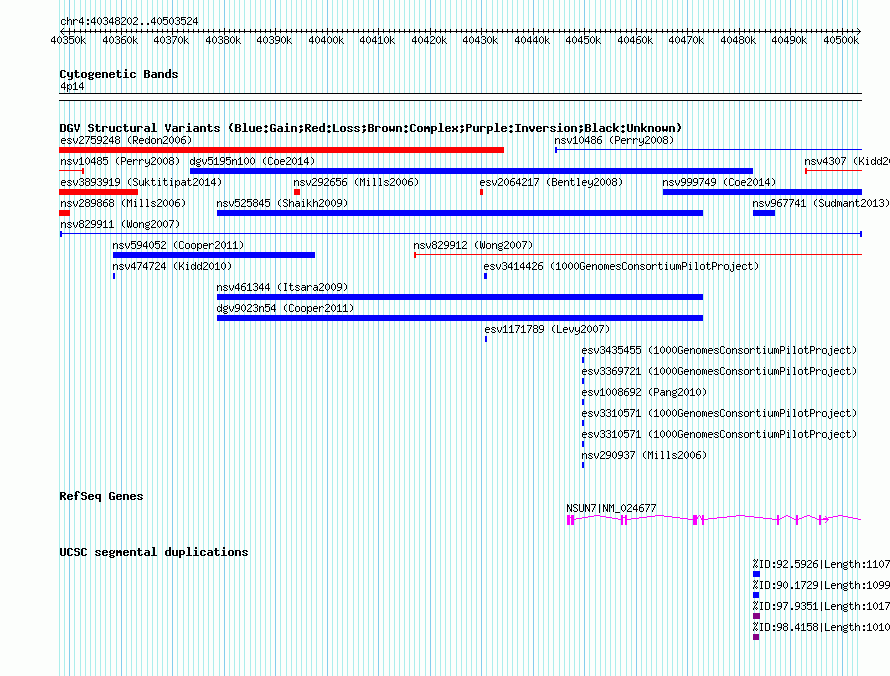Select the nsv967741 (Sudmant2013) blue bar
Viewport: 890px width, 676px height.
tap(764, 213)
